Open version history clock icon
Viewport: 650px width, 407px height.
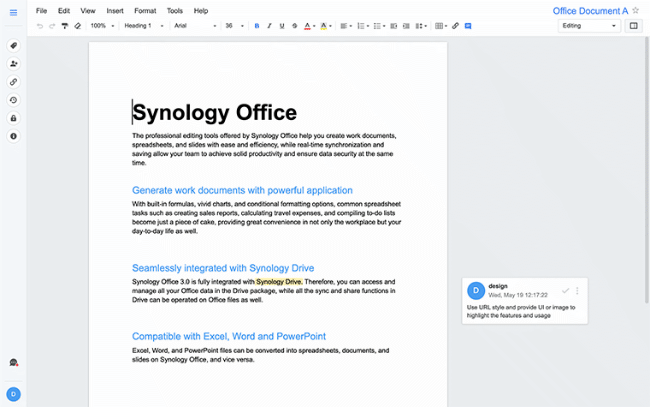13,100
